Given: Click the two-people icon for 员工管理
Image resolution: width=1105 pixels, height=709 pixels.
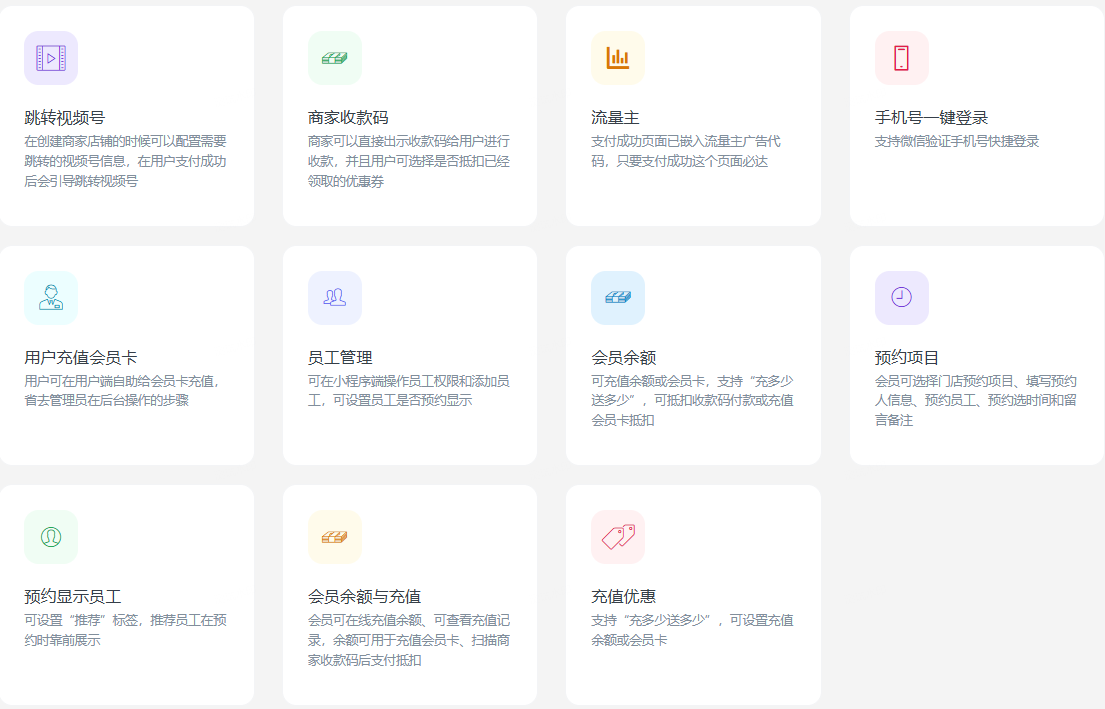Looking at the screenshot, I should click(334, 298).
